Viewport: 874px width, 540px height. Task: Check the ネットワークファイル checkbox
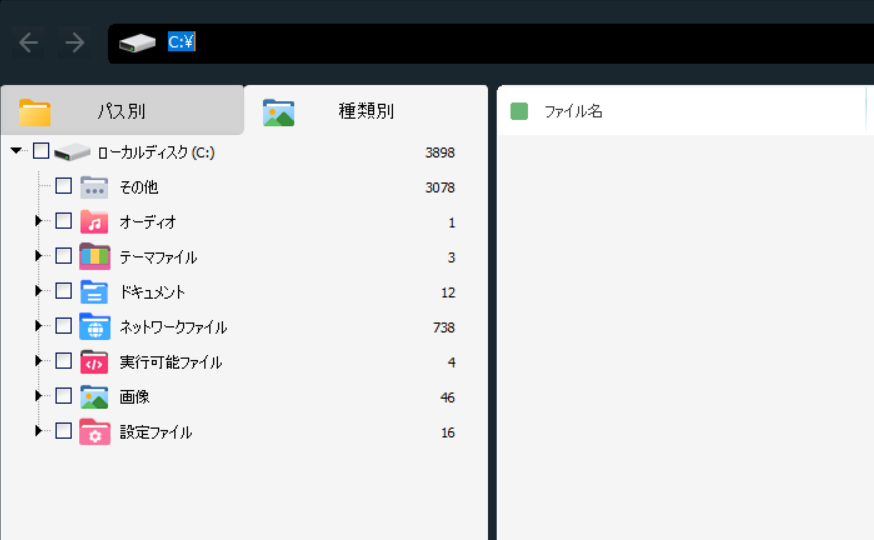(x=64, y=325)
